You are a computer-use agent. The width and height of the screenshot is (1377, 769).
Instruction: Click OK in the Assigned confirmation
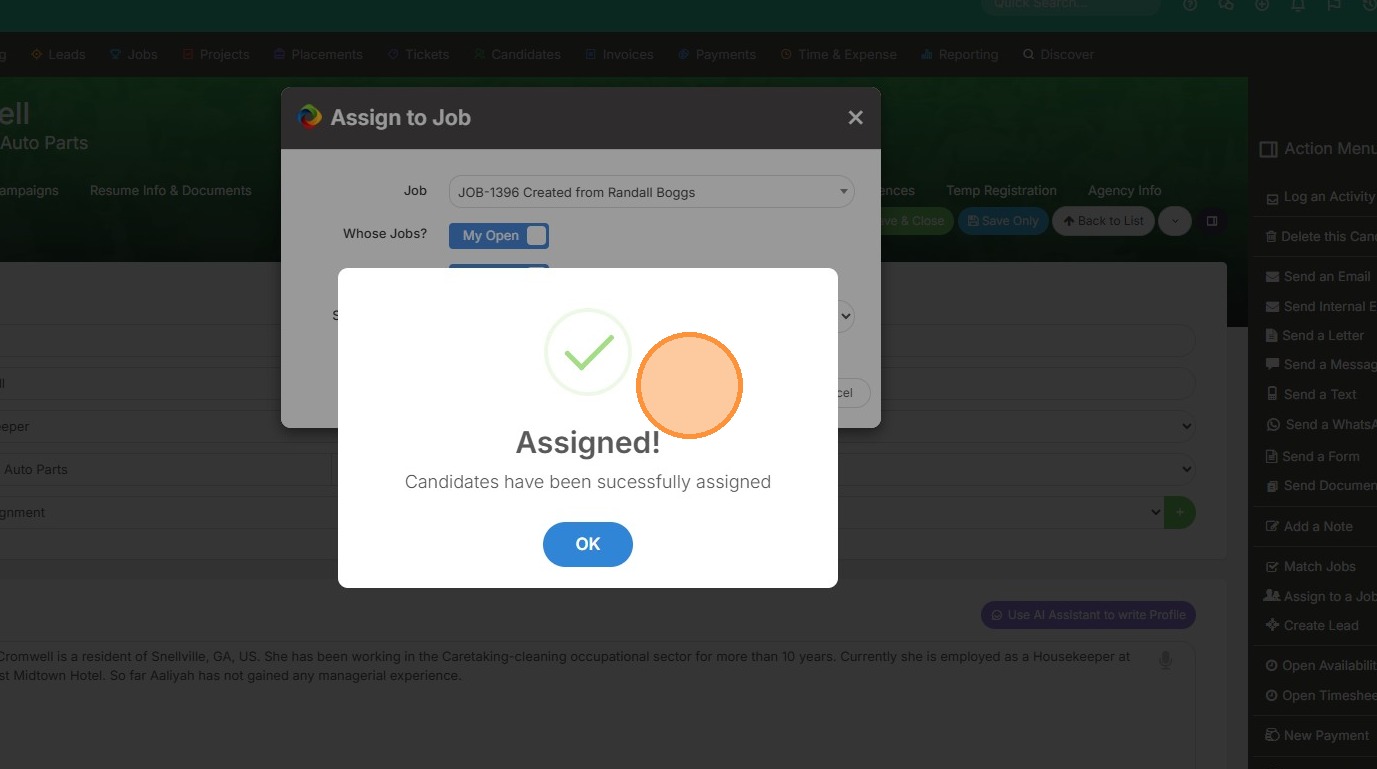click(587, 544)
